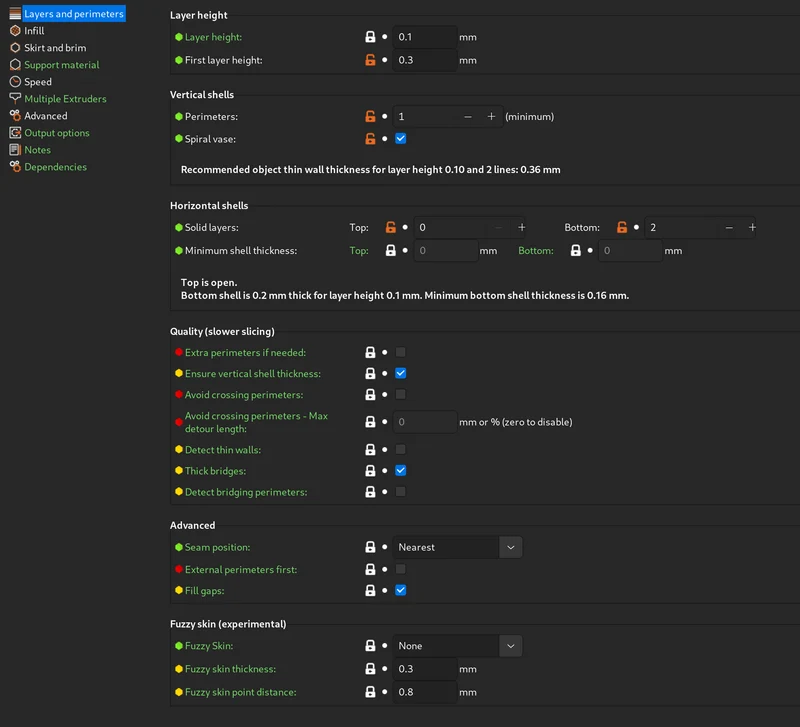This screenshot has width=800, height=727.
Task: Open the Support material settings page
Action: click(62, 65)
